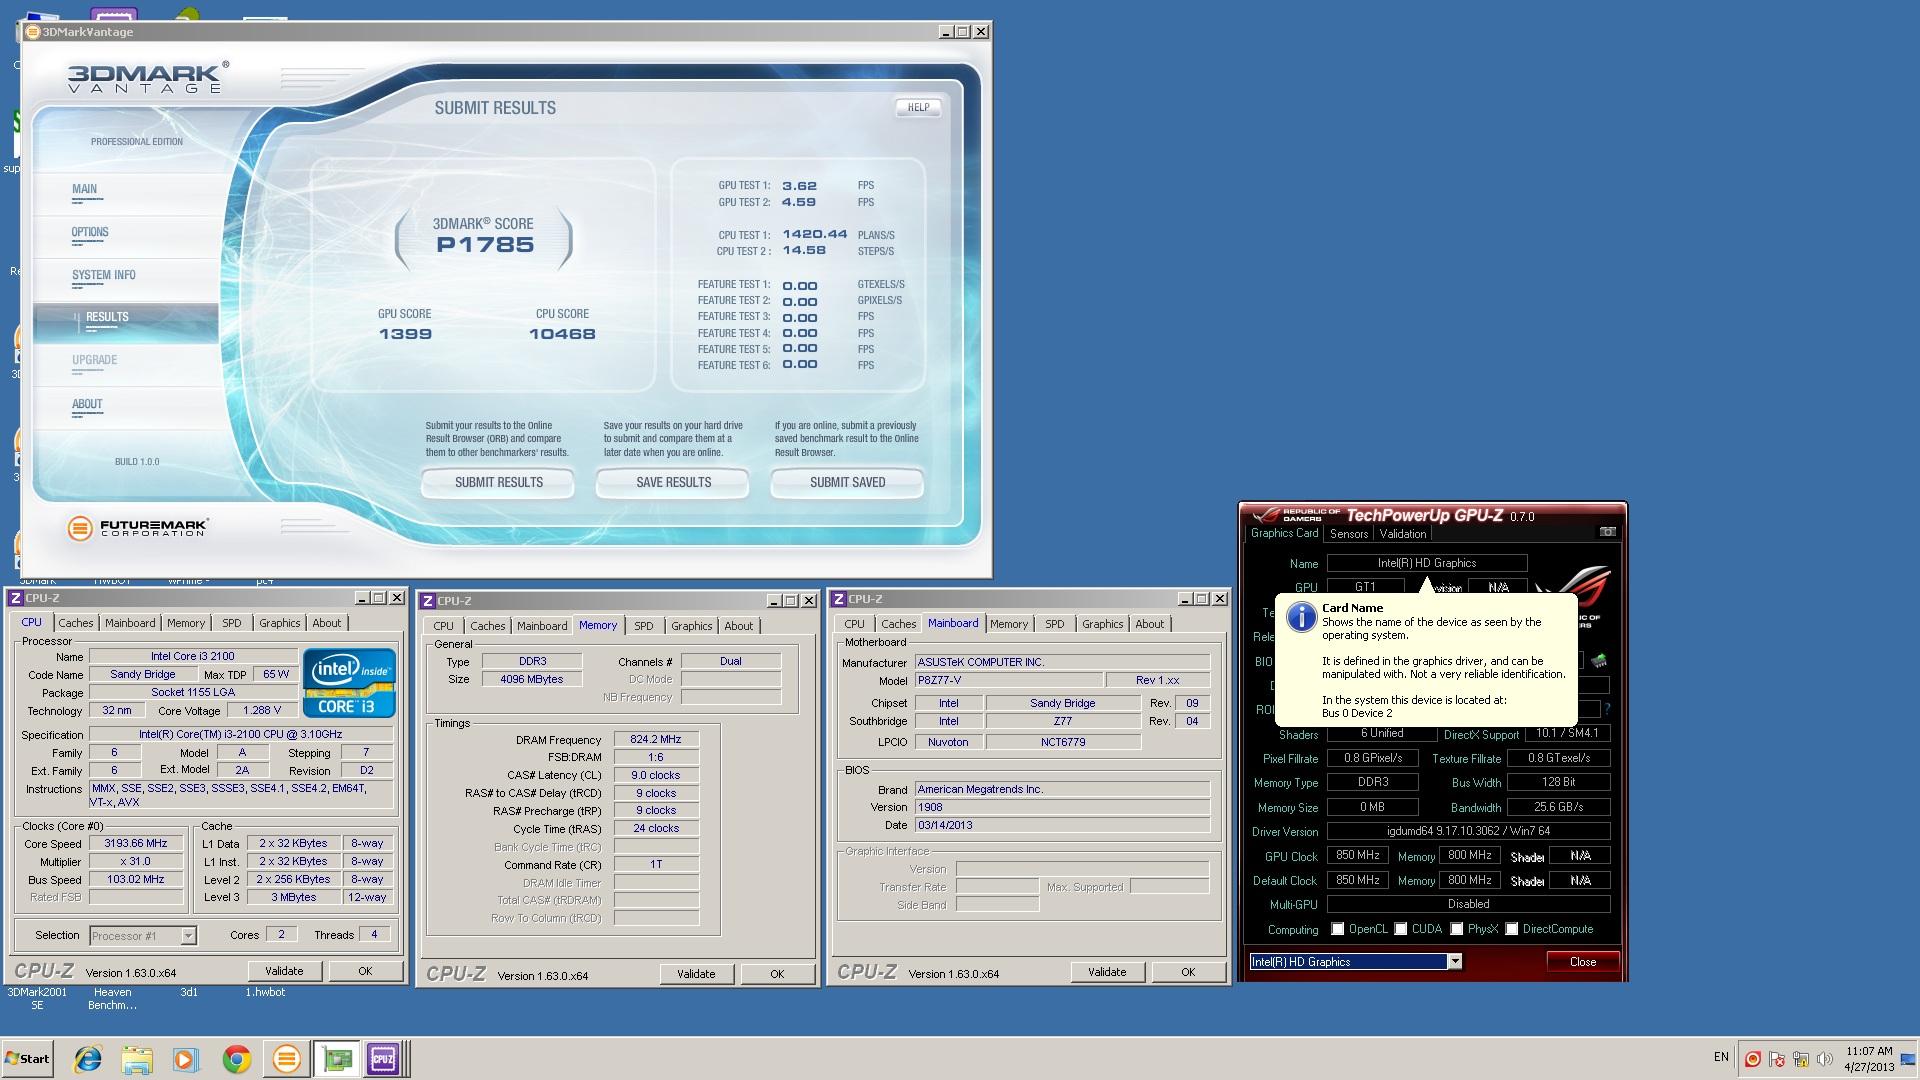Click the HELP button in 3DMark
This screenshot has height=1080, width=1920.
pos(918,107)
